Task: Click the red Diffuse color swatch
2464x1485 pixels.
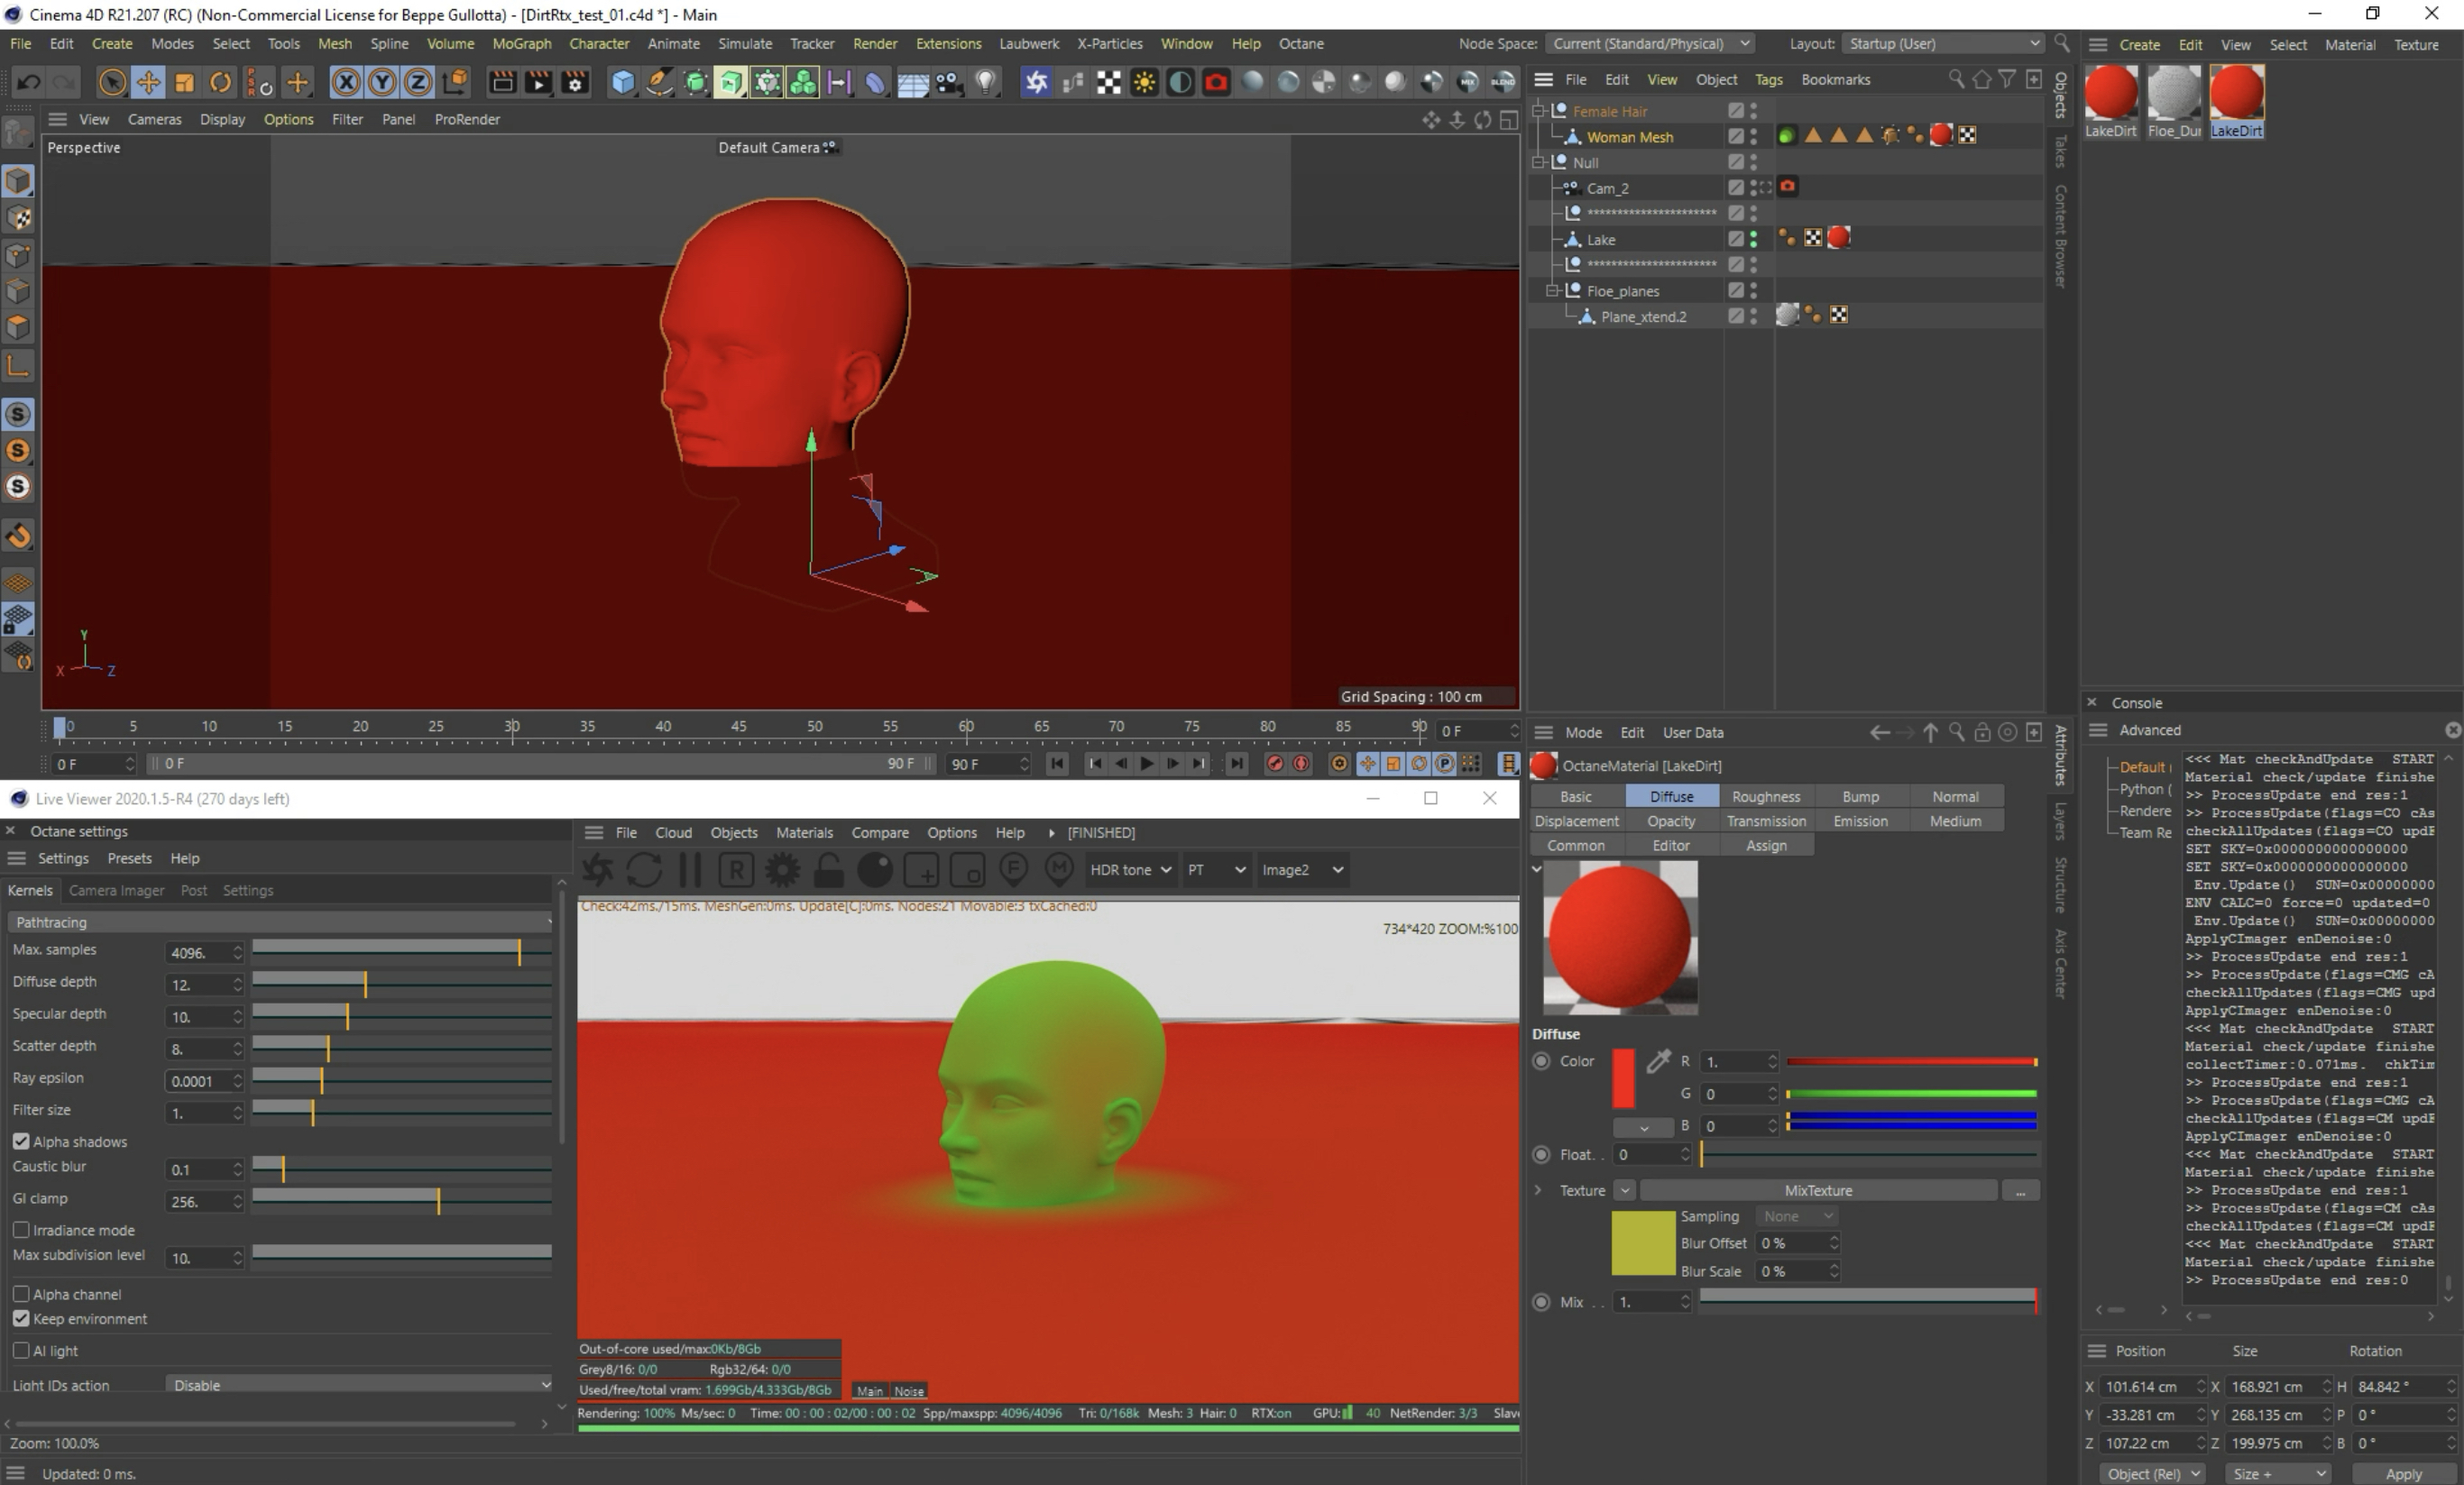Action: (x=1623, y=1078)
